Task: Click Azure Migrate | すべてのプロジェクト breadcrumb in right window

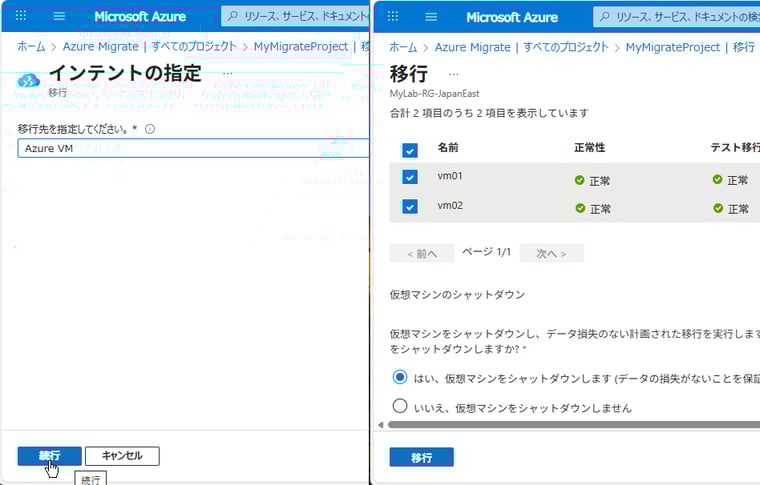Action: click(522, 47)
